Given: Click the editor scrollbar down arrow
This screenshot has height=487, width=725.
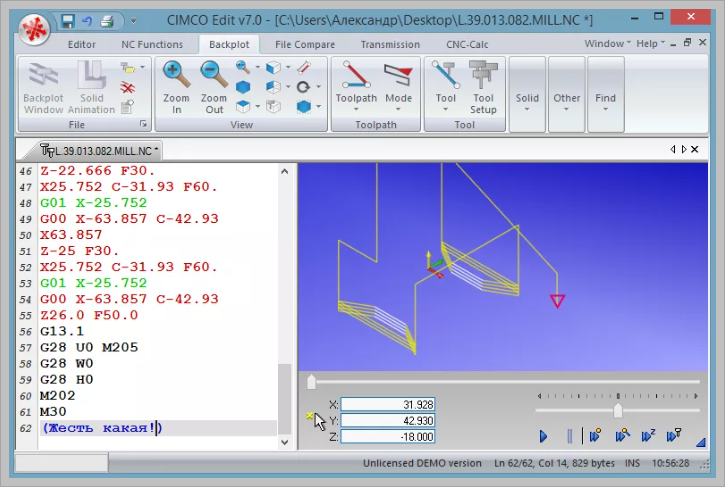Looking at the screenshot, I should (285, 442).
